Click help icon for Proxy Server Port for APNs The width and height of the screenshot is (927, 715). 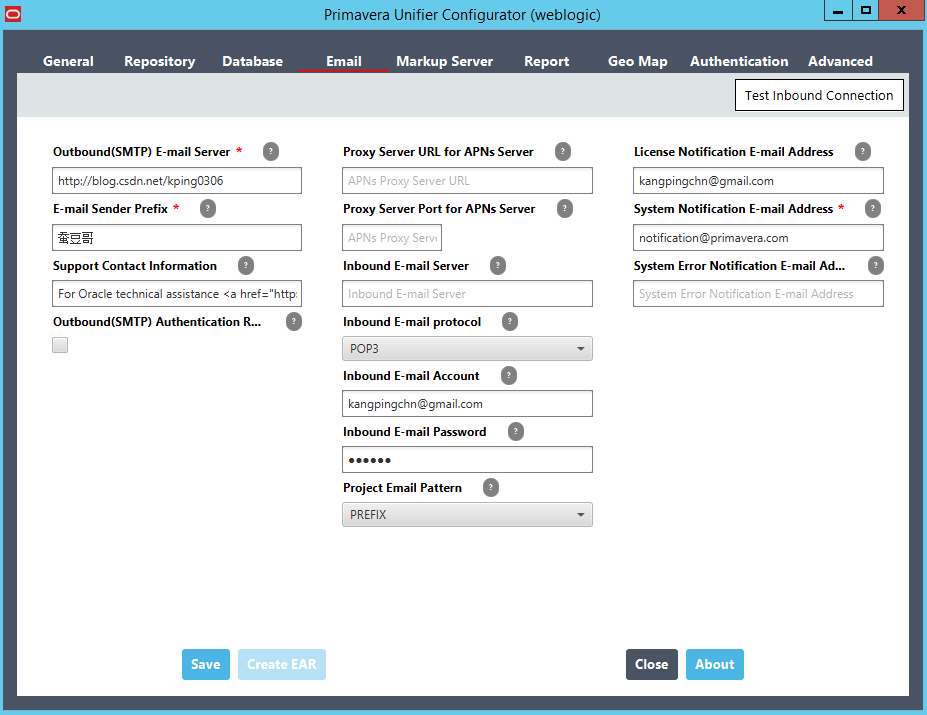(565, 208)
